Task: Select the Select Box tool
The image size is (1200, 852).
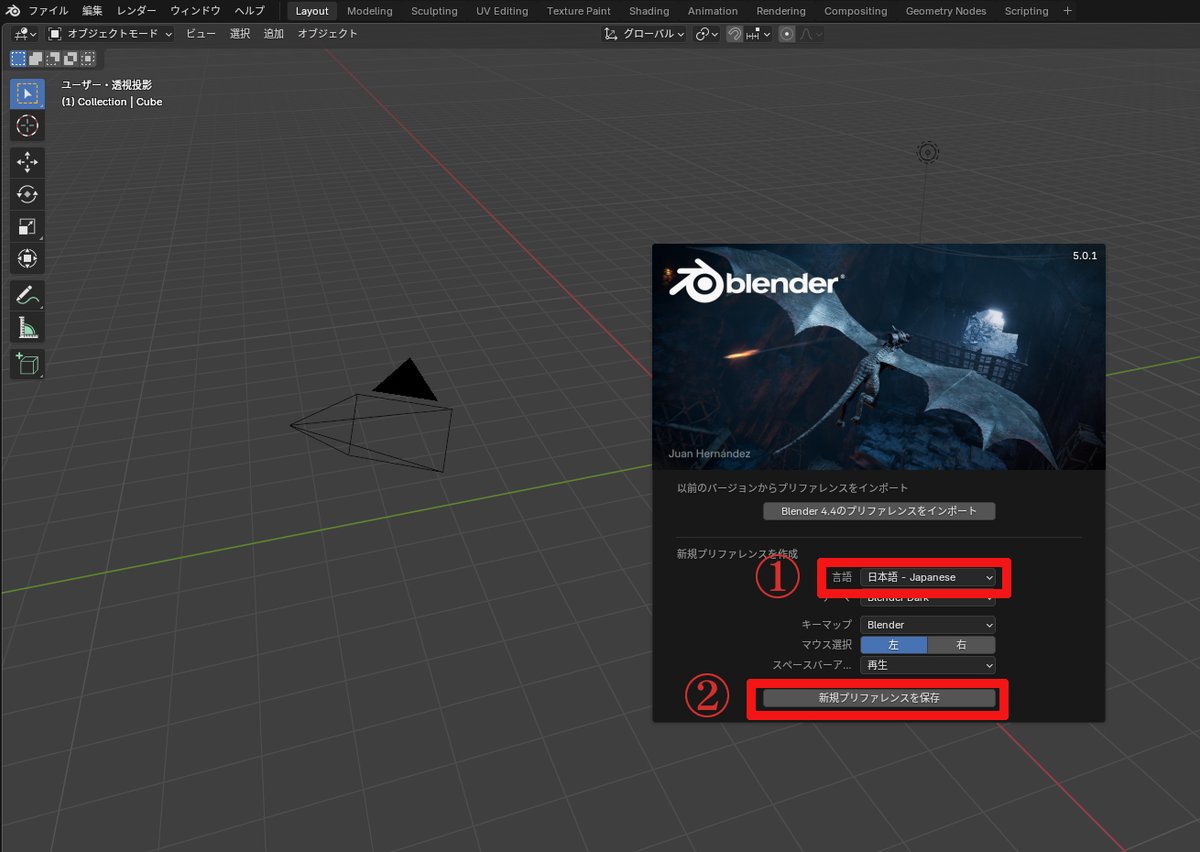Action: tap(27, 94)
